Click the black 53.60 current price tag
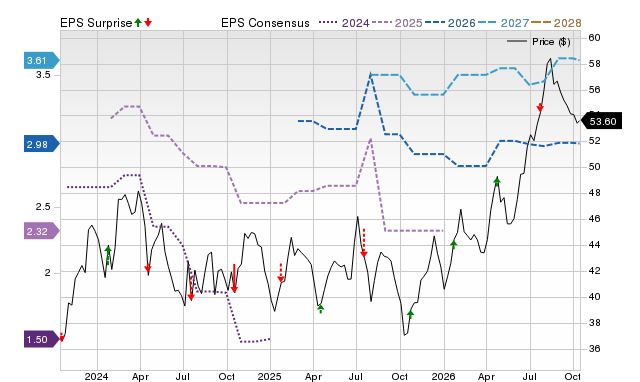640x382 pixels. [x=601, y=121]
